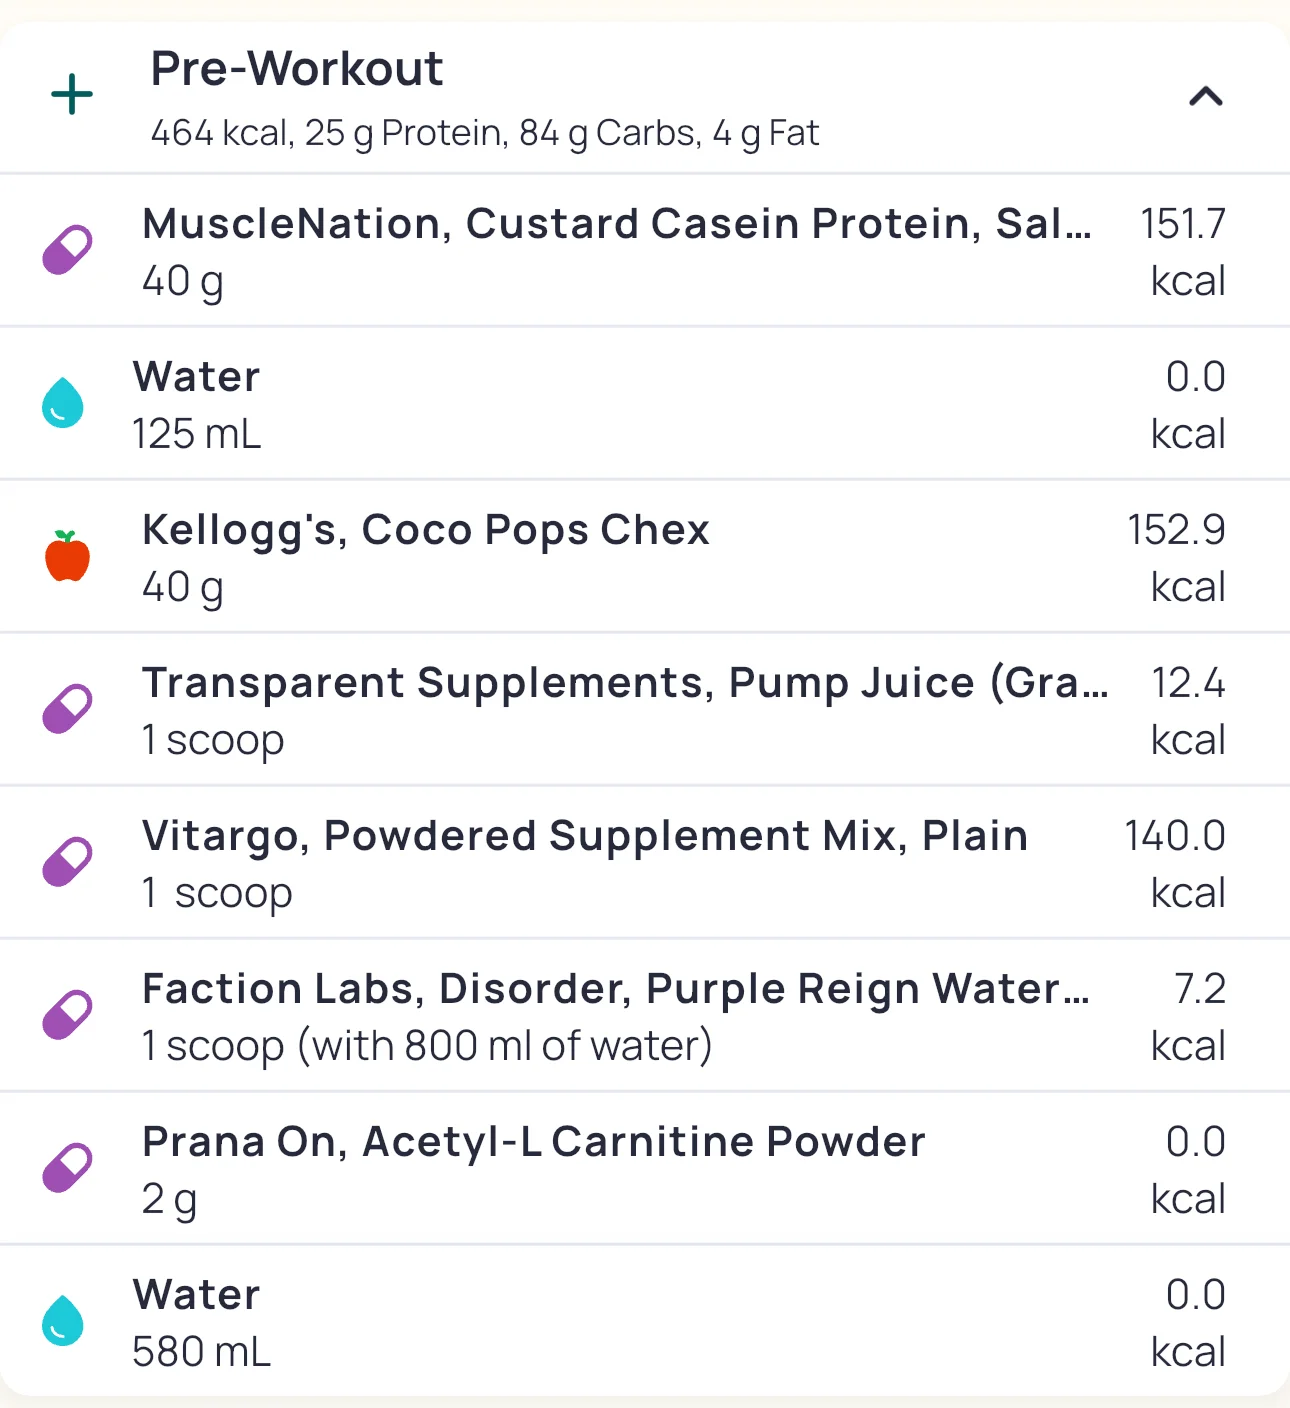Viewport: 1290px width, 1408px height.
Task: Click the plus icon beside Pre-Workout
Action: click(72, 96)
